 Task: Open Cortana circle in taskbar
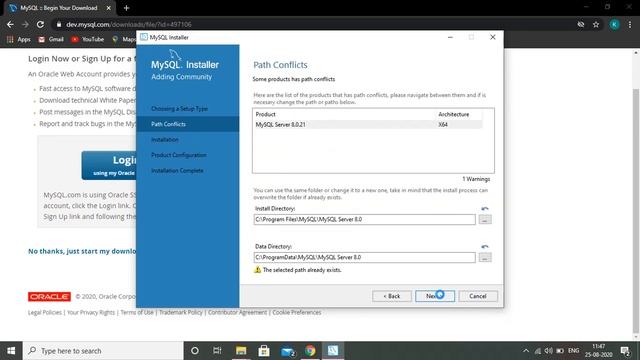195,351
